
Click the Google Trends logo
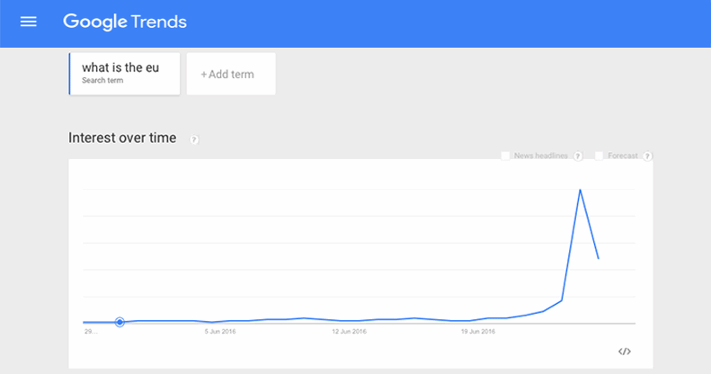coord(125,22)
